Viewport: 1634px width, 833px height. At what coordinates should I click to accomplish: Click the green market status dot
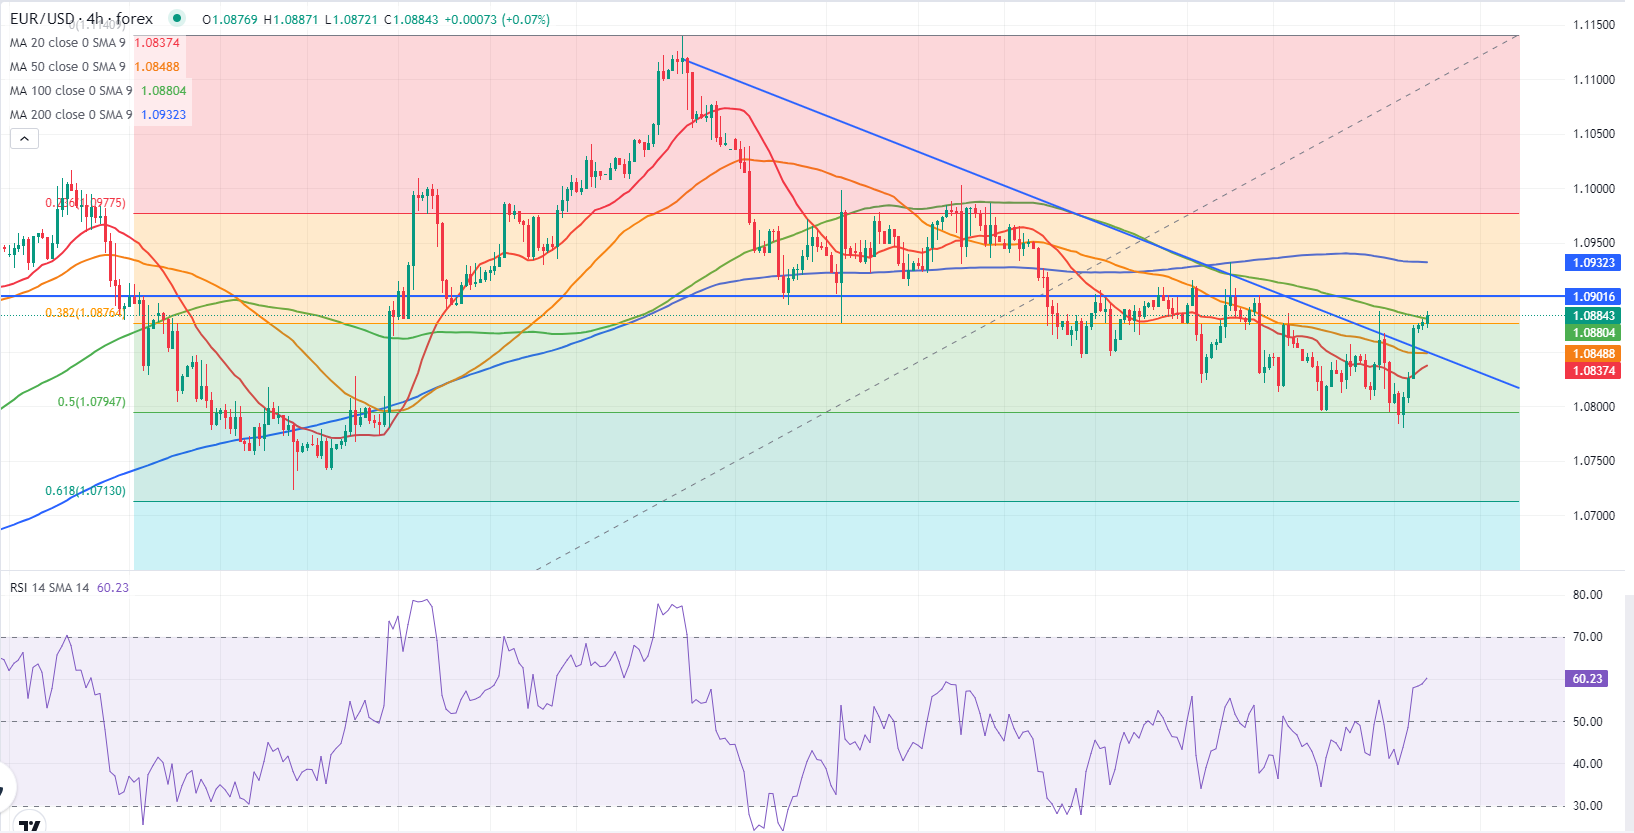[x=177, y=18]
